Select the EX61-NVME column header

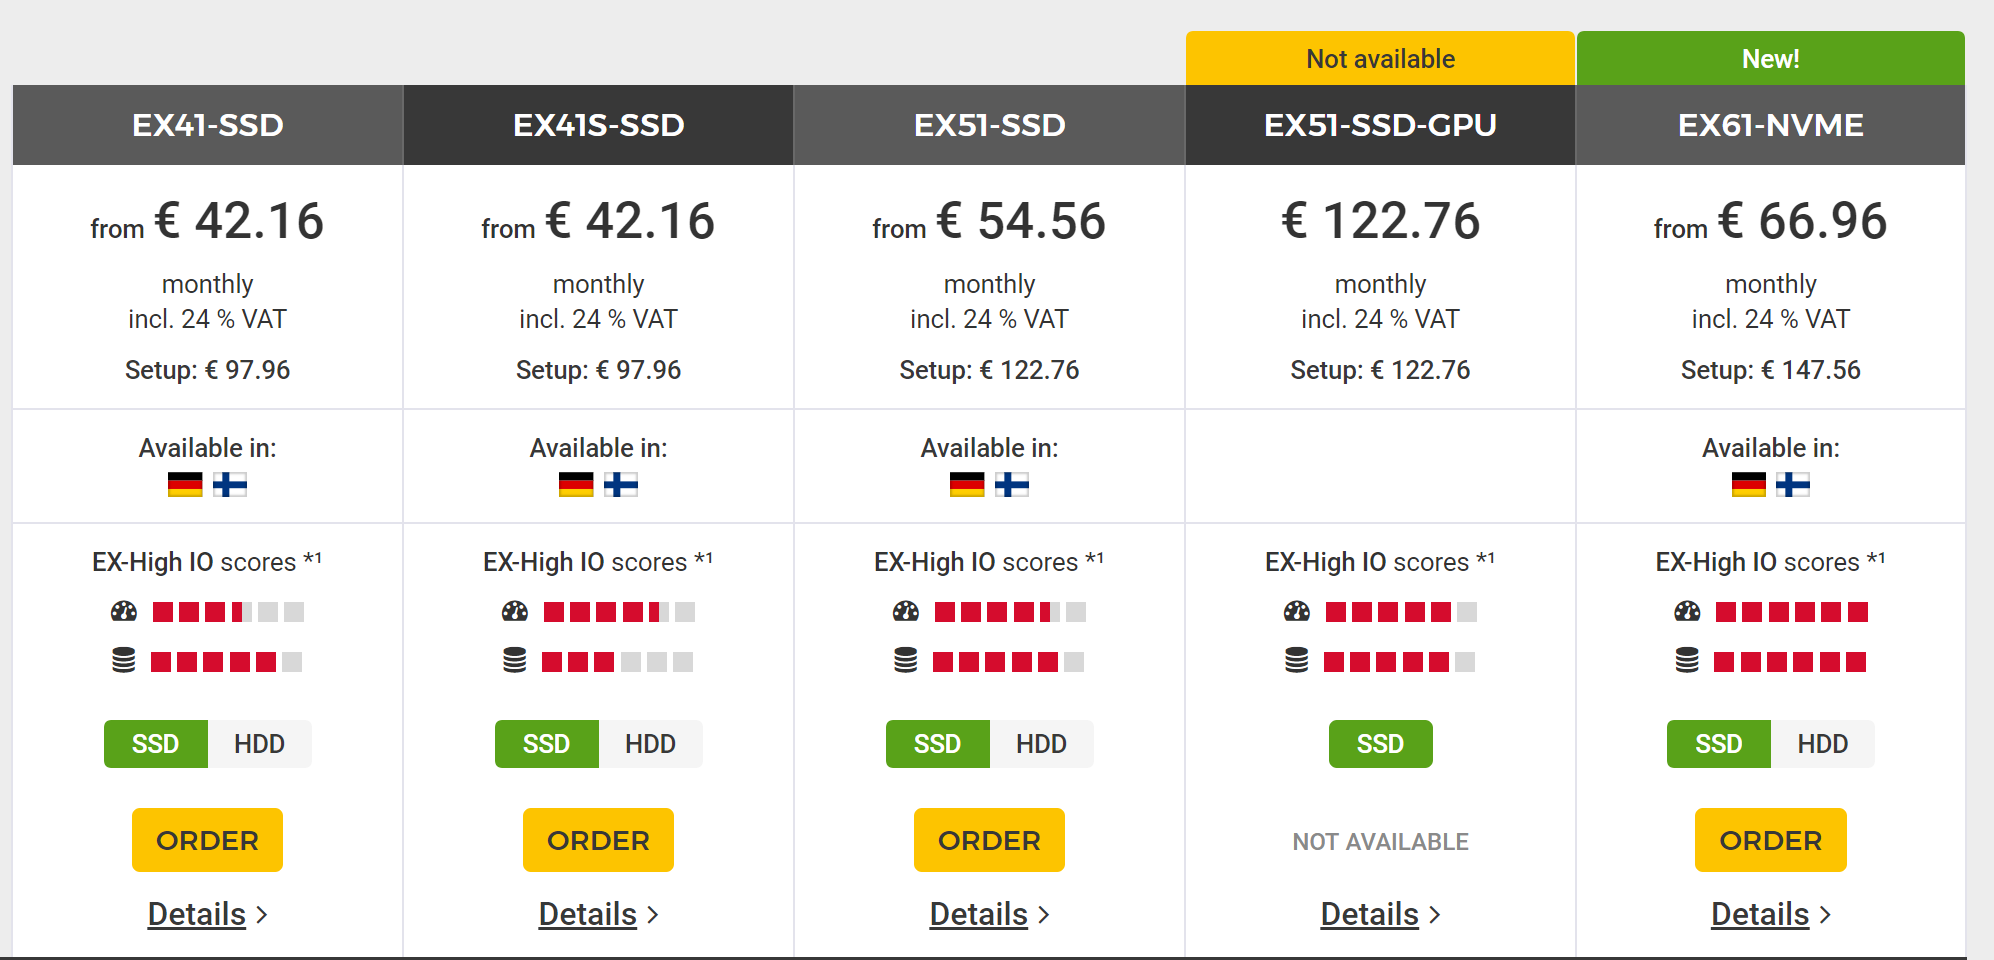pos(1771,125)
